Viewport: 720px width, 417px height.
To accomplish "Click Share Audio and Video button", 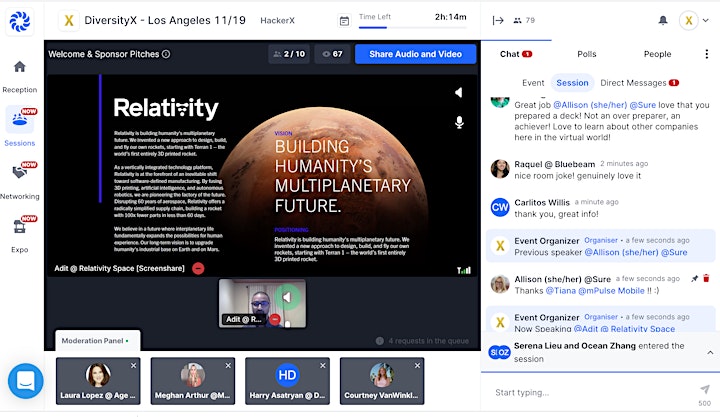I will pyautogui.click(x=415, y=54).
